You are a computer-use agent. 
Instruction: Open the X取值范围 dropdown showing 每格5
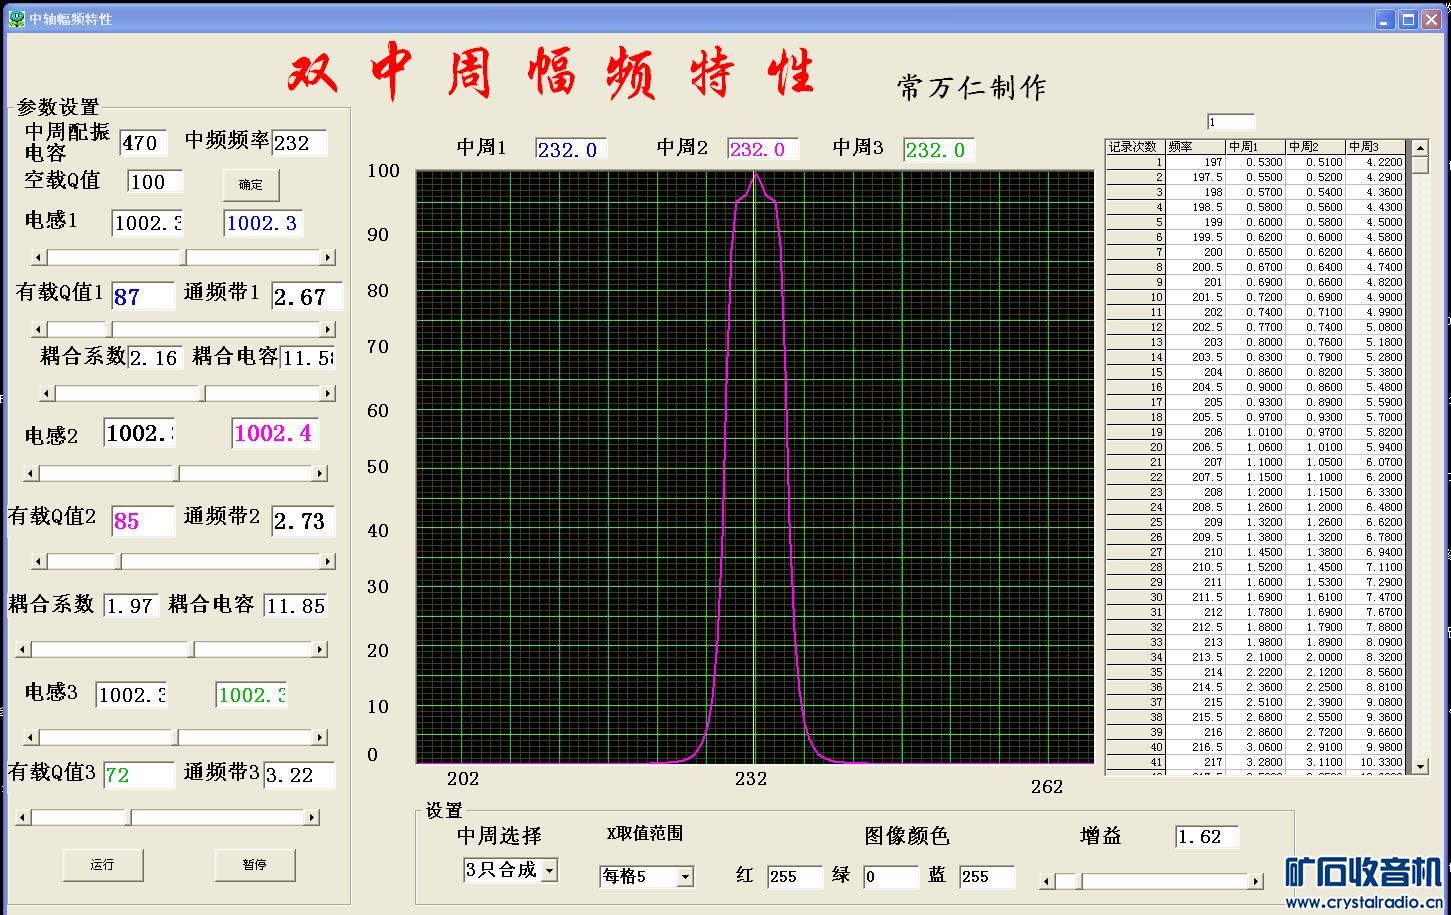tap(646, 876)
